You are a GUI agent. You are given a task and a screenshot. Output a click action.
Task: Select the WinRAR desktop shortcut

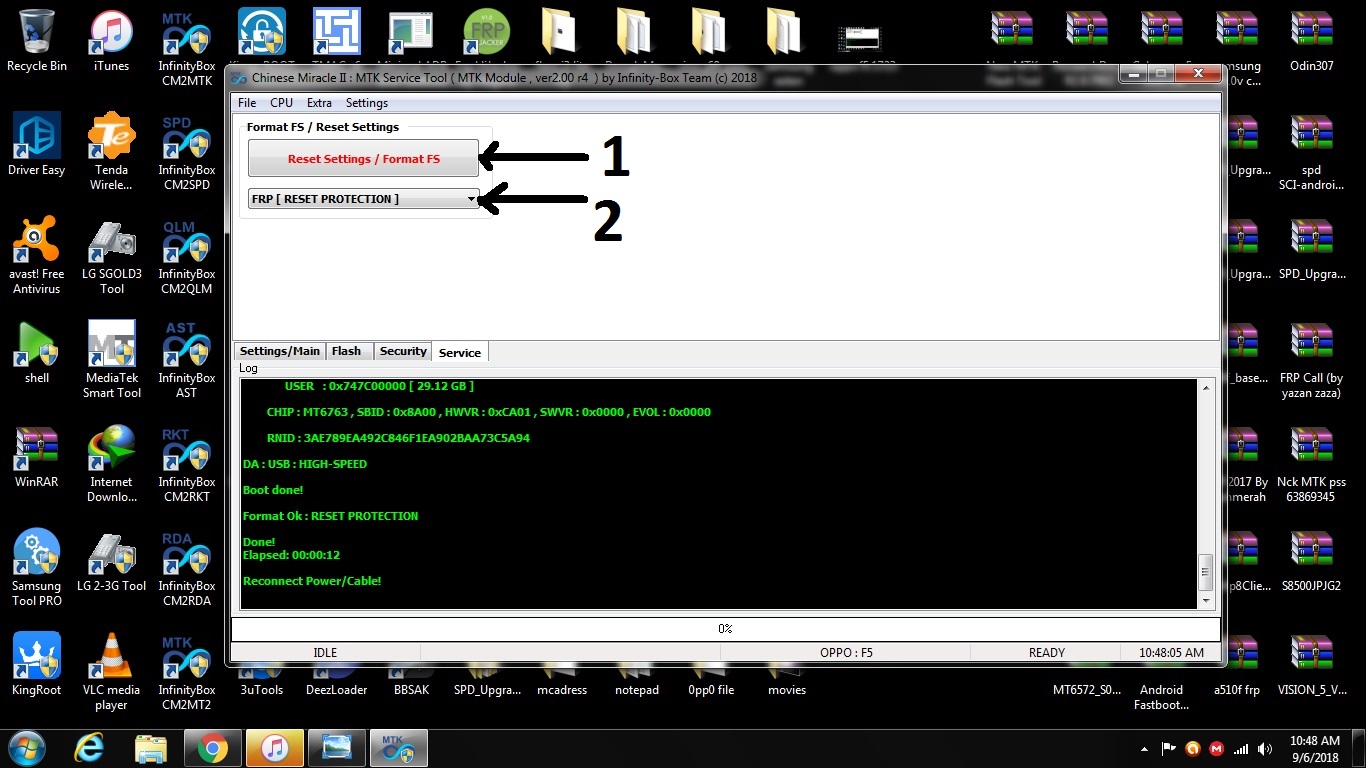pos(37,457)
